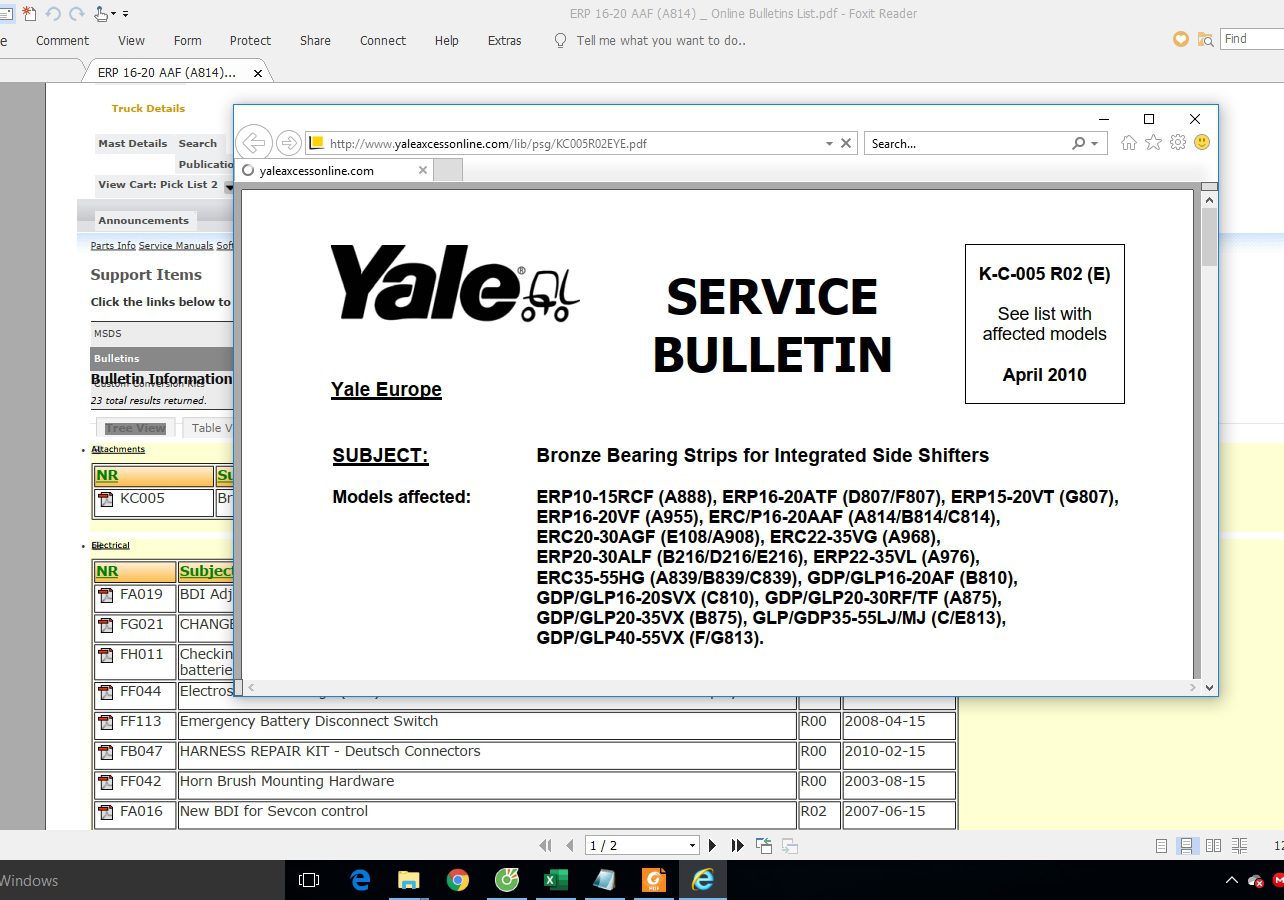Open the FA019 bulletin PDF icon
The image size is (1284, 900).
[105, 595]
